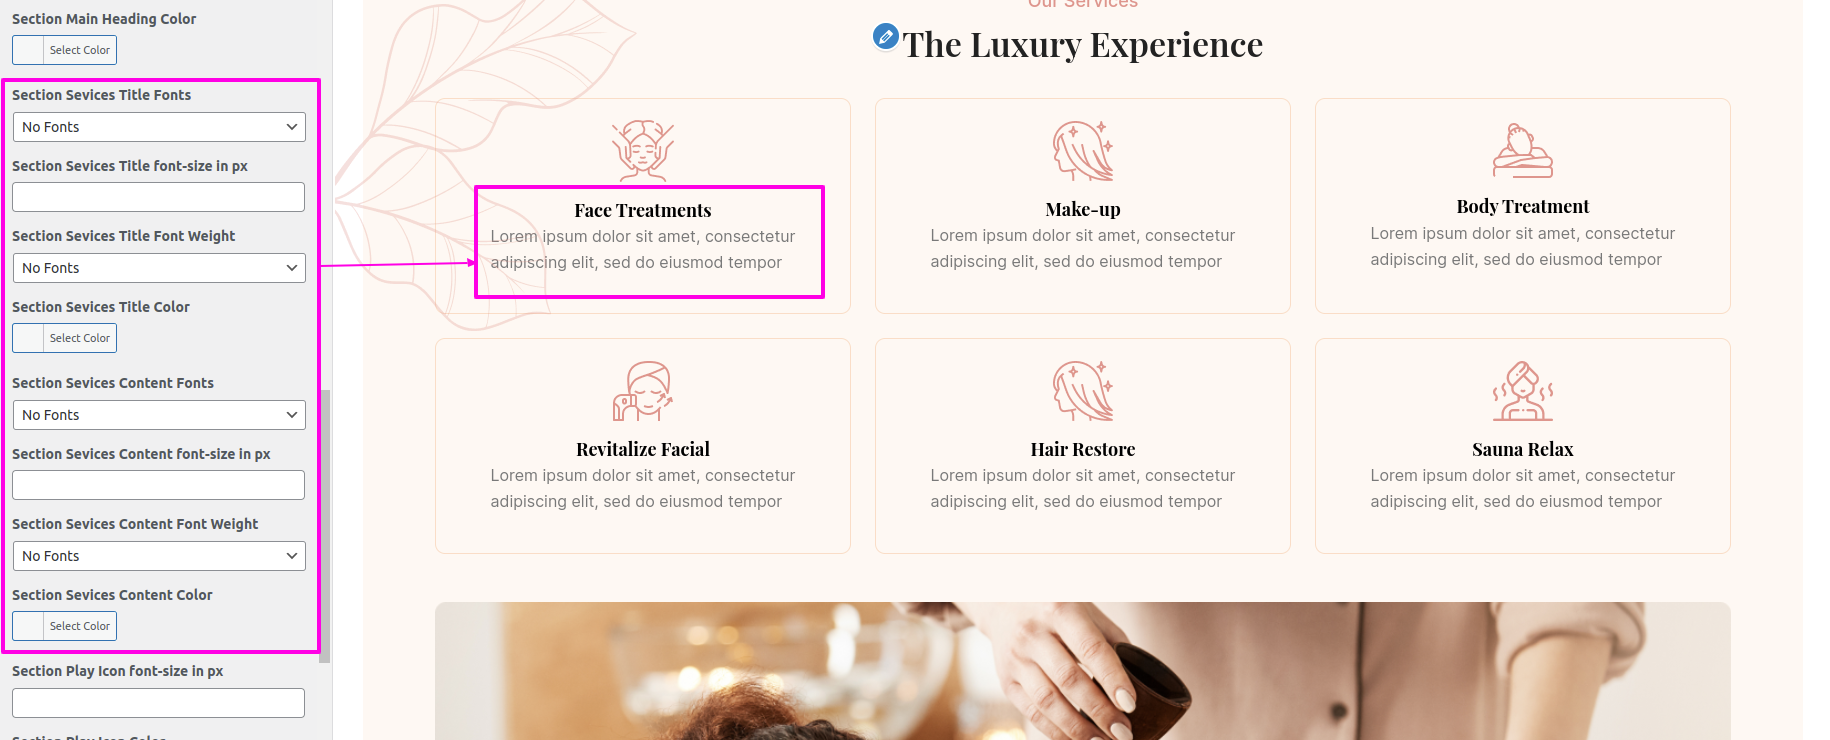Screen dimensions: 1830x740
Task: Click the Revitalize Facial icon
Action: (643, 391)
